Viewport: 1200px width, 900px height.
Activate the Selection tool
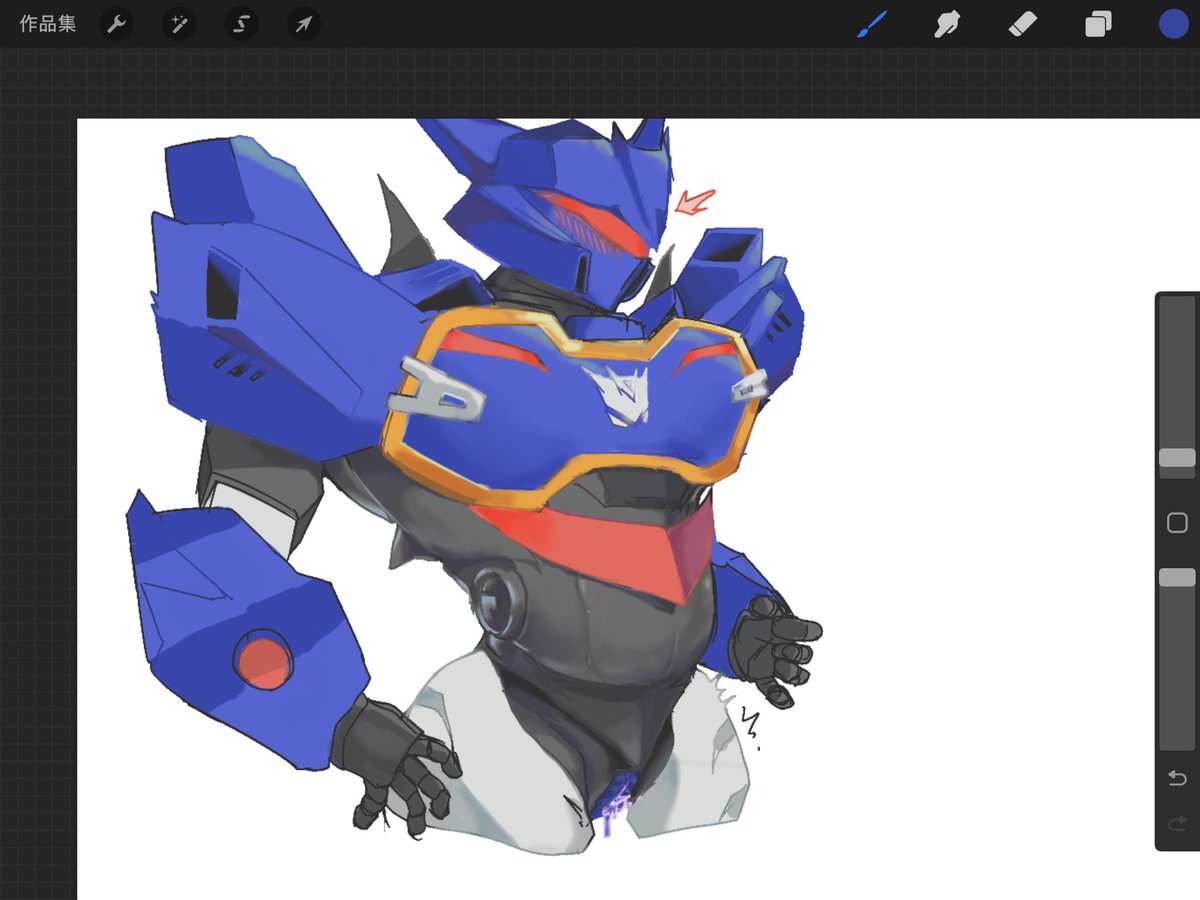pyautogui.click(x=242, y=24)
